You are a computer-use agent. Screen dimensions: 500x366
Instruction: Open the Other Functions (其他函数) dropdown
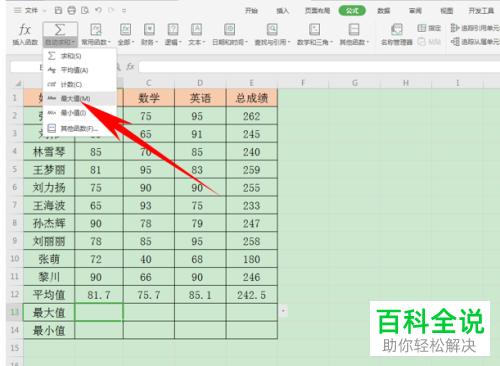coord(354,42)
